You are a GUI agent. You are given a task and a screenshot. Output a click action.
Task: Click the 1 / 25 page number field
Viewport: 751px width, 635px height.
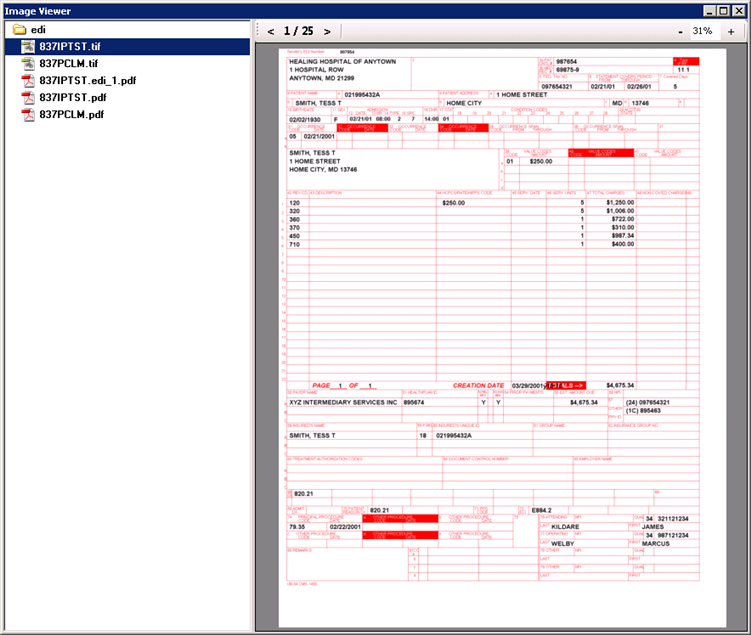[298, 32]
